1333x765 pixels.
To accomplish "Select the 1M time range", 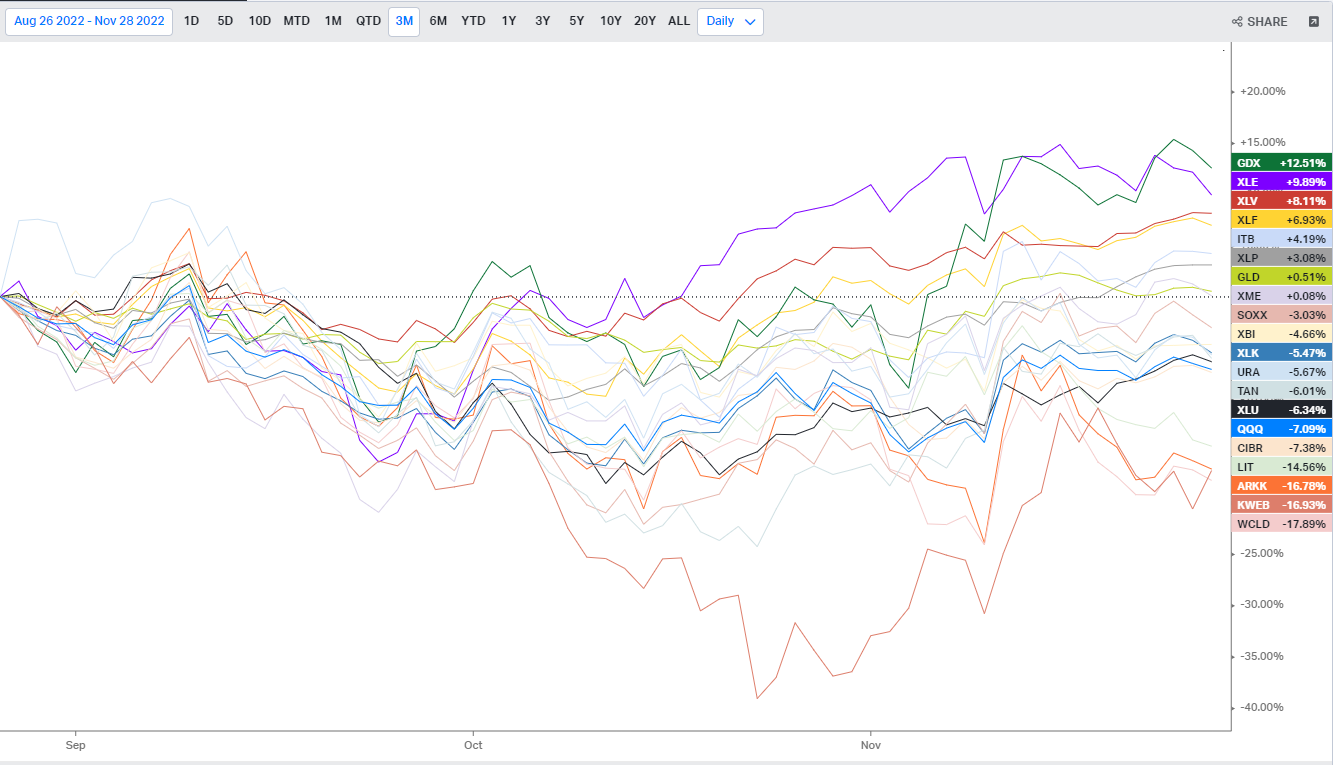I will point(333,21).
